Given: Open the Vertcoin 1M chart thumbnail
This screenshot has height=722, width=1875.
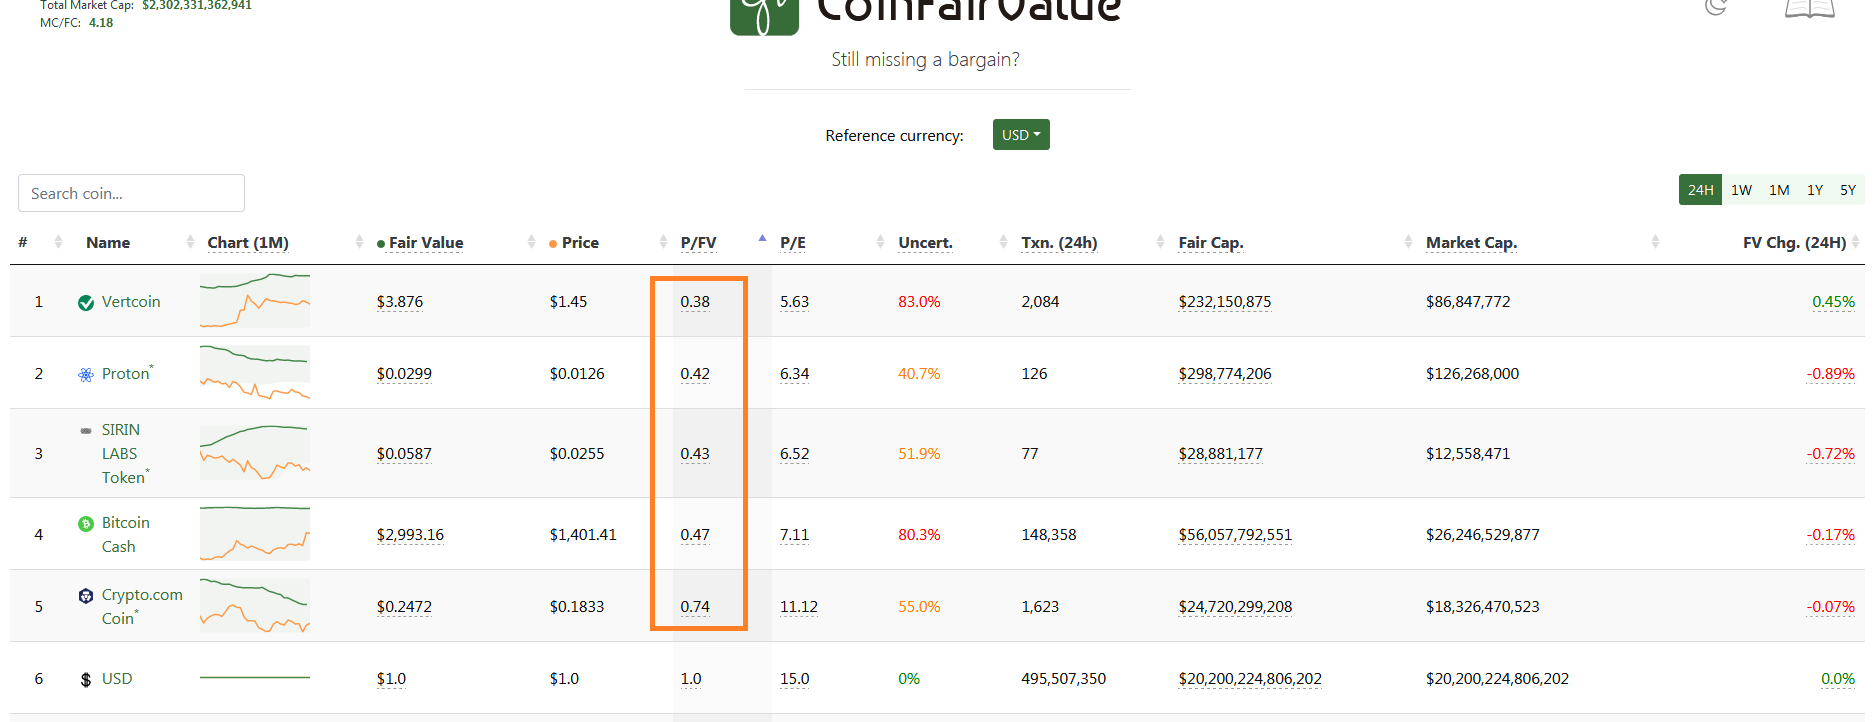Looking at the screenshot, I should pyautogui.click(x=255, y=300).
